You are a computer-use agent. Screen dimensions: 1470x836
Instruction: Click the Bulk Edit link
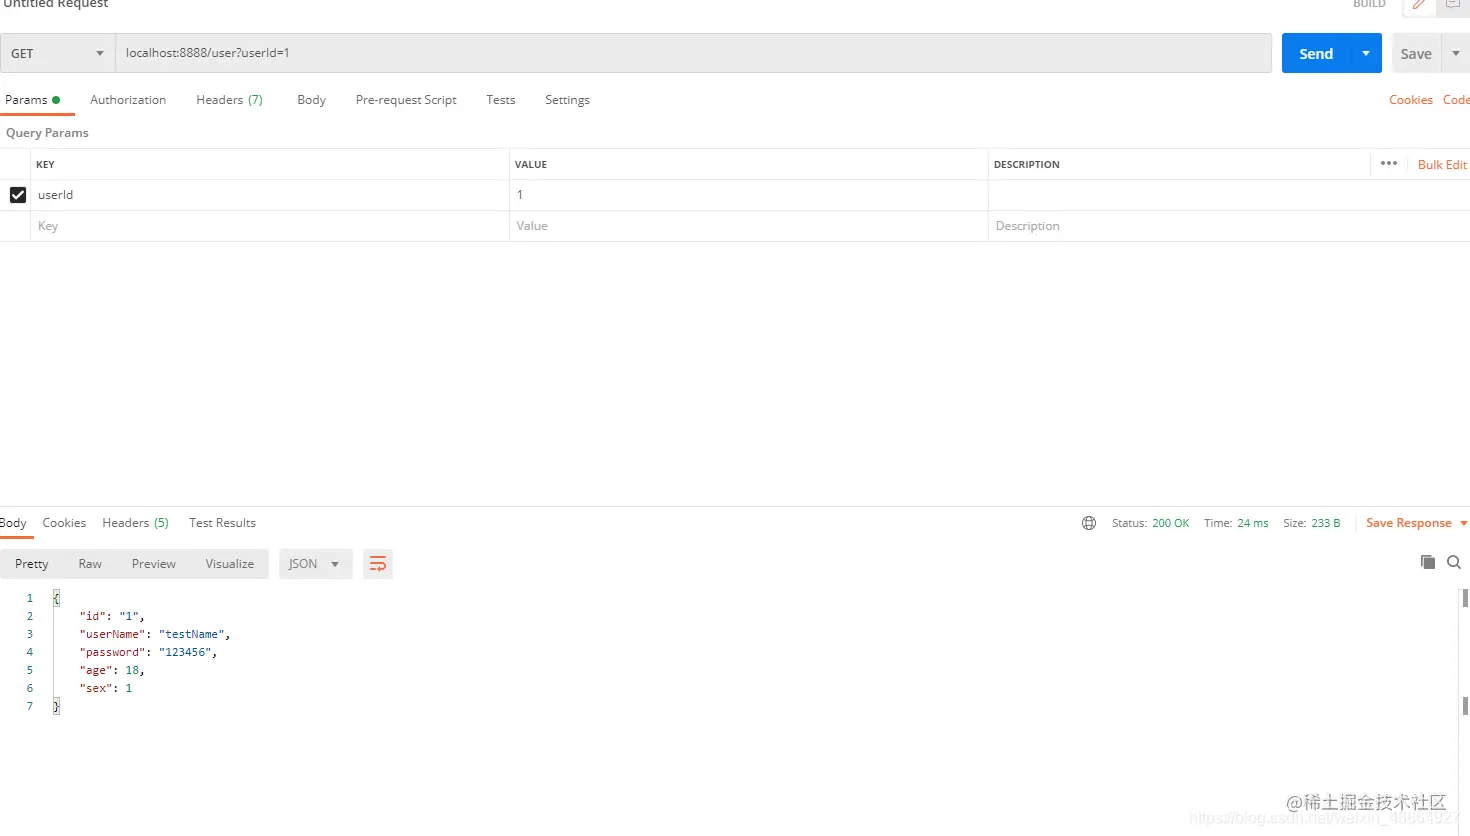pos(1442,164)
